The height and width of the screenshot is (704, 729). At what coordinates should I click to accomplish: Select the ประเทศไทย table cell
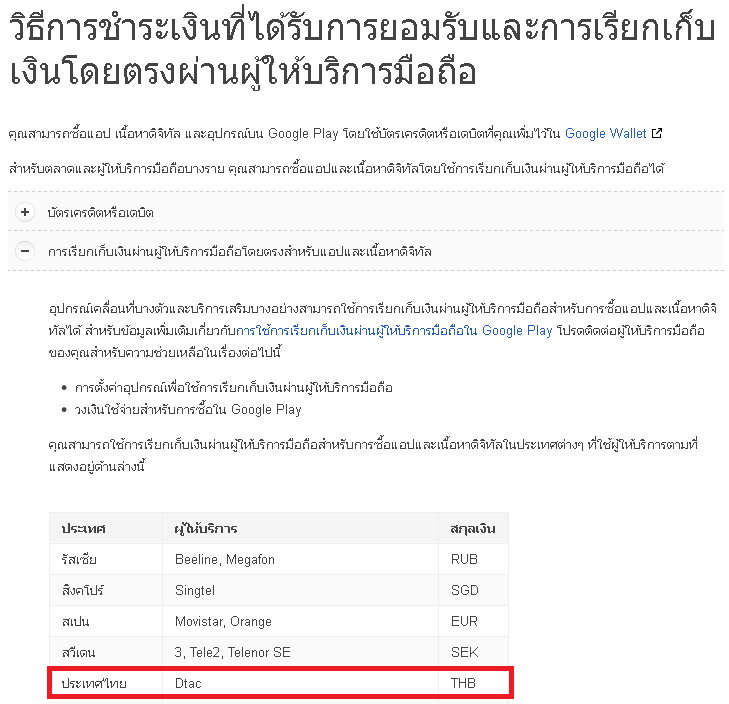[106, 683]
